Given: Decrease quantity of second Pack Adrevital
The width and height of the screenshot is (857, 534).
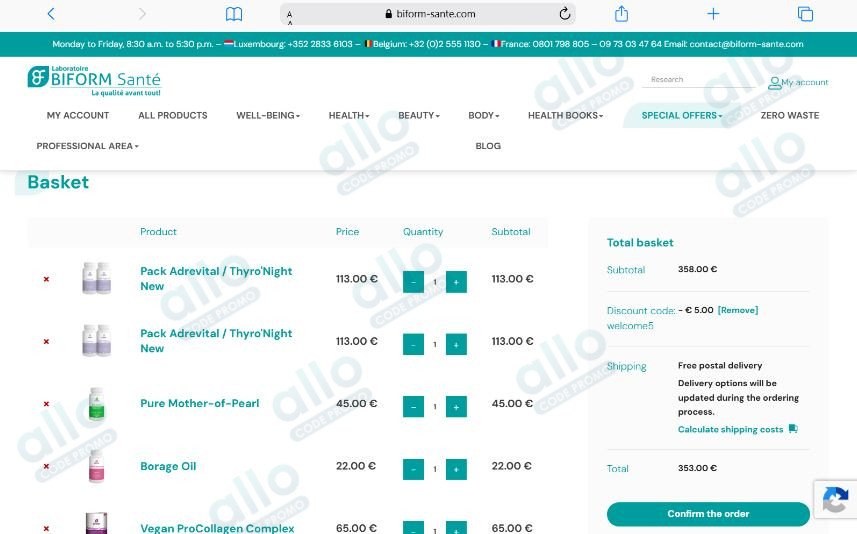Looking at the screenshot, I should (x=413, y=344).
